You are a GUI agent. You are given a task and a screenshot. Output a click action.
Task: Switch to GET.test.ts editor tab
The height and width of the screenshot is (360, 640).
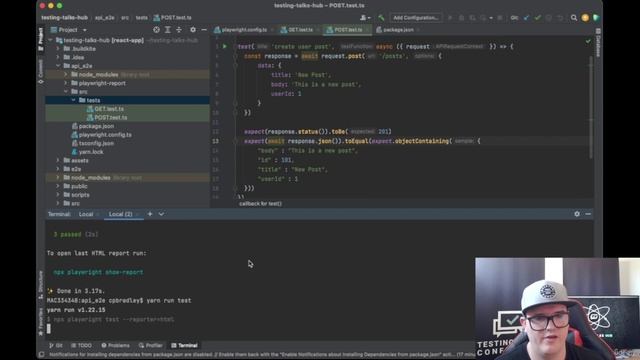300,30
